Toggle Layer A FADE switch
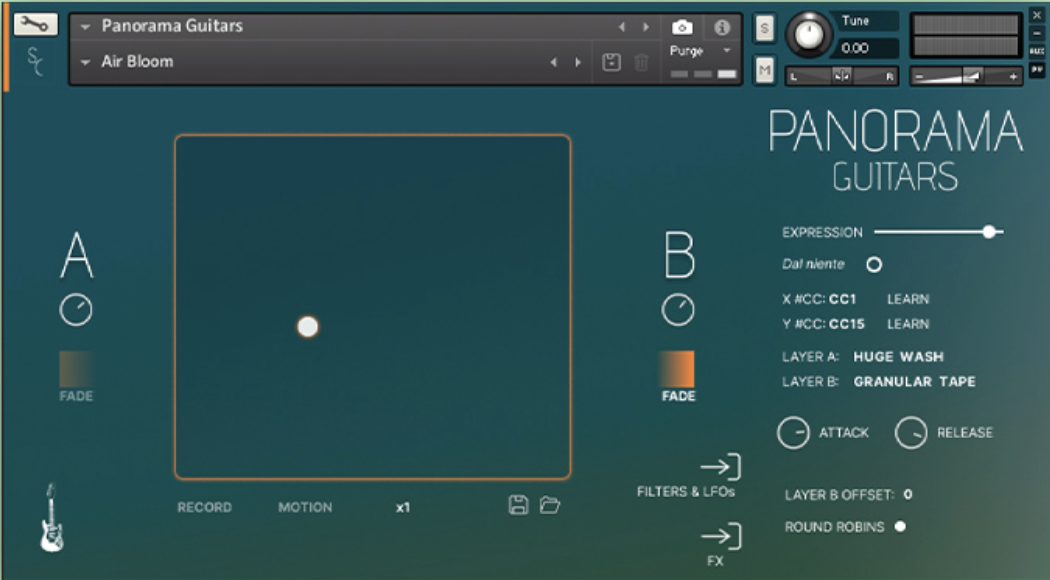The width and height of the screenshot is (1050, 580). (76, 369)
